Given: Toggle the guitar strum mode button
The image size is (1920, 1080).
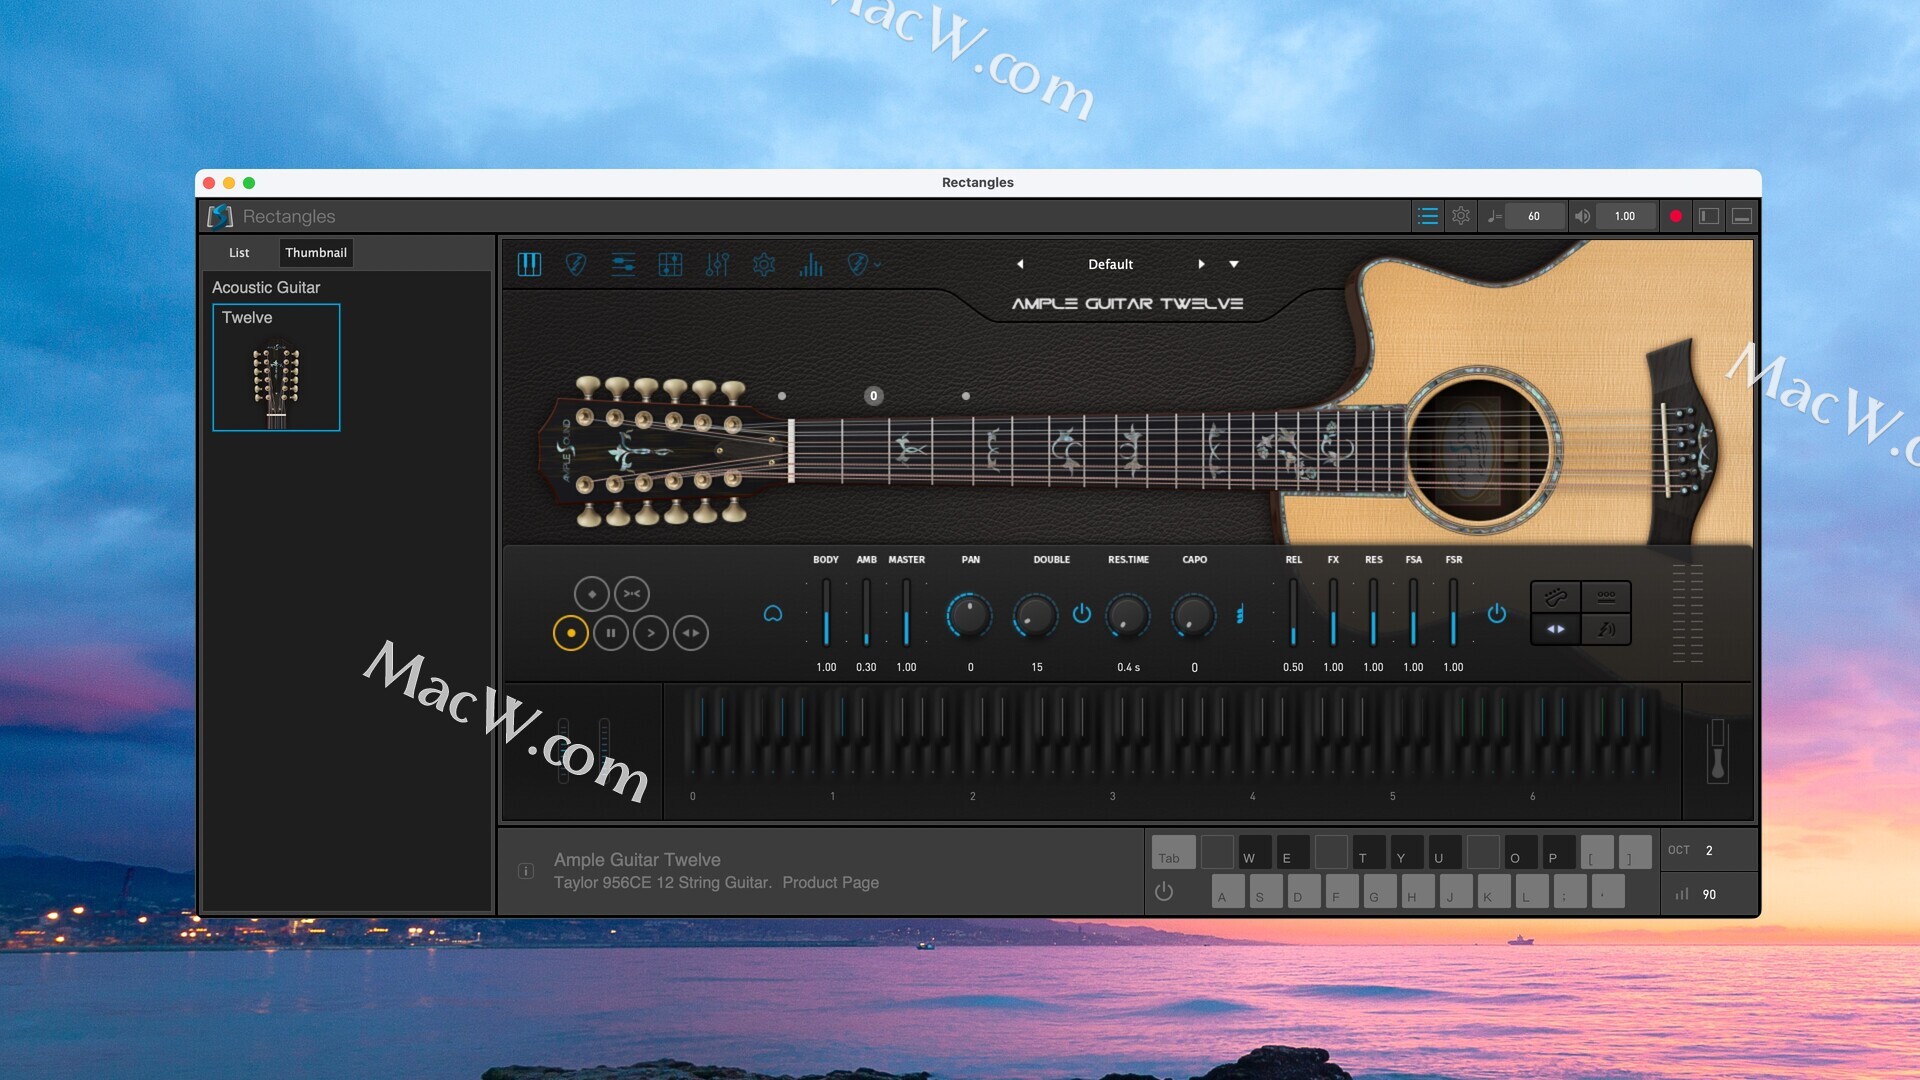Looking at the screenshot, I should [x=1556, y=597].
